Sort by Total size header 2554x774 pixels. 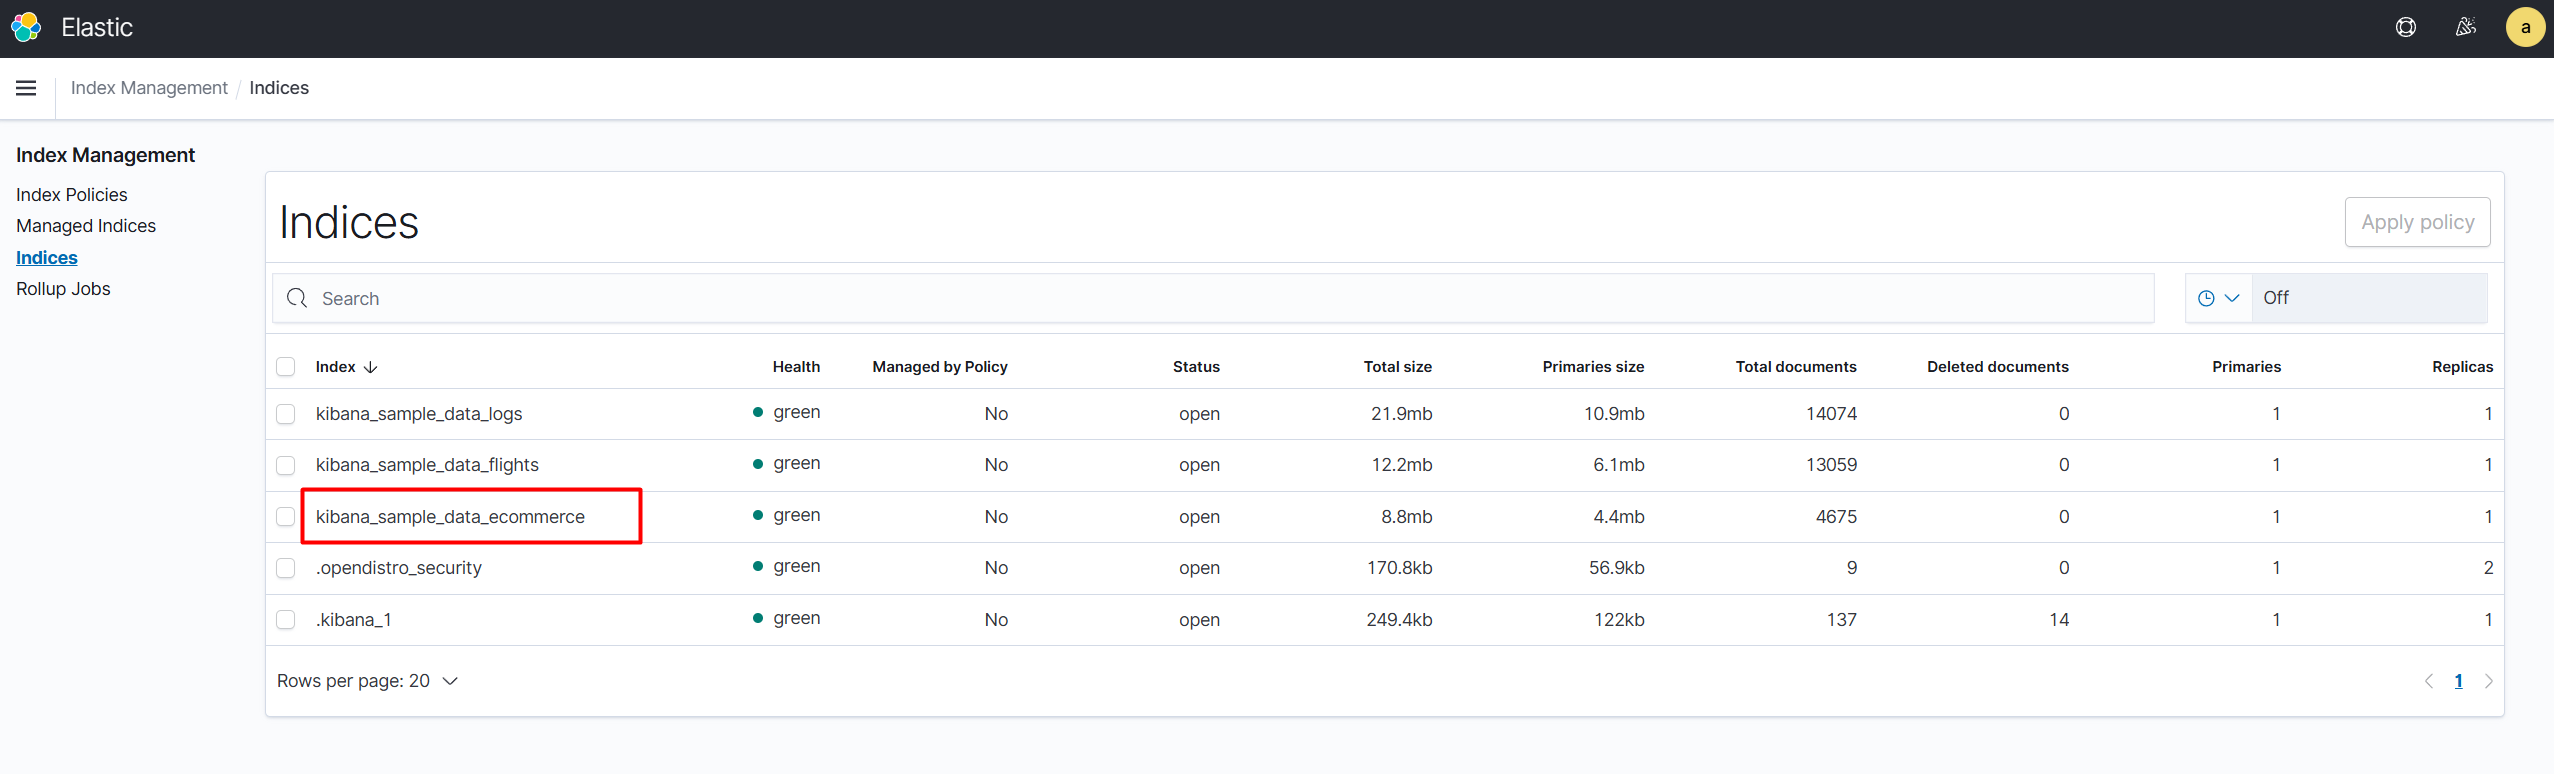click(x=1398, y=367)
